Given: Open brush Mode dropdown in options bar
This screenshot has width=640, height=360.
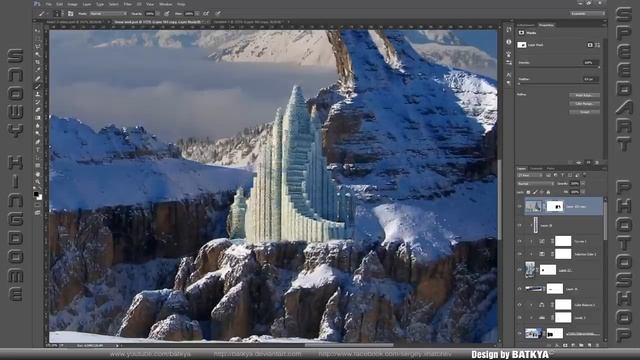Looking at the screenshot, I should pyautogui.click(x=108, y=13).
